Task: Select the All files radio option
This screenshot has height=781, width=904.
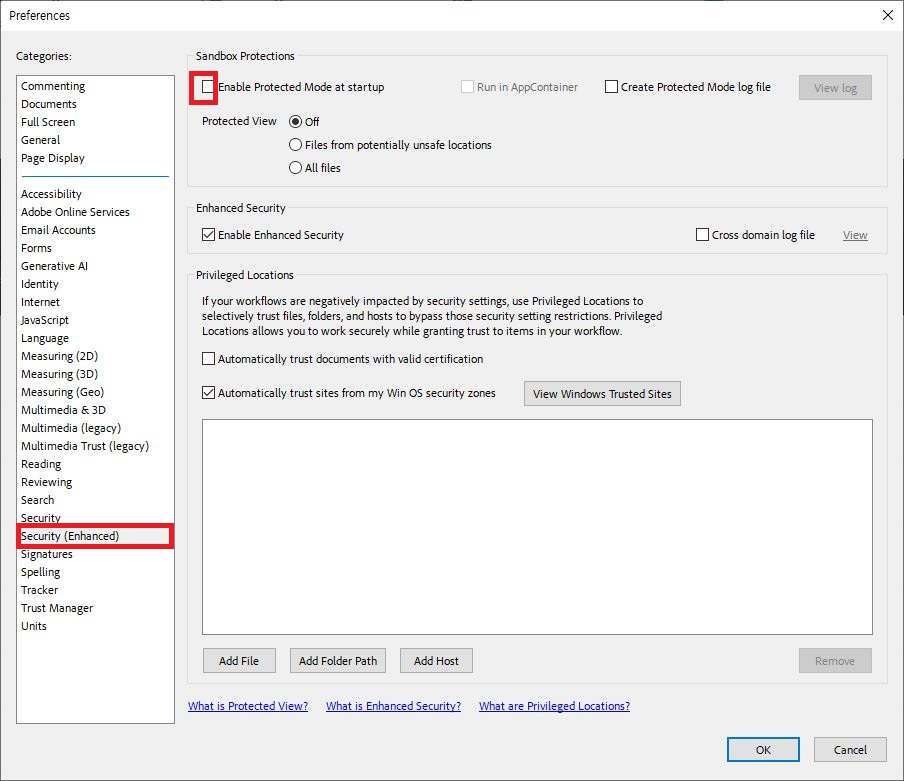Action: click(295, 168)
